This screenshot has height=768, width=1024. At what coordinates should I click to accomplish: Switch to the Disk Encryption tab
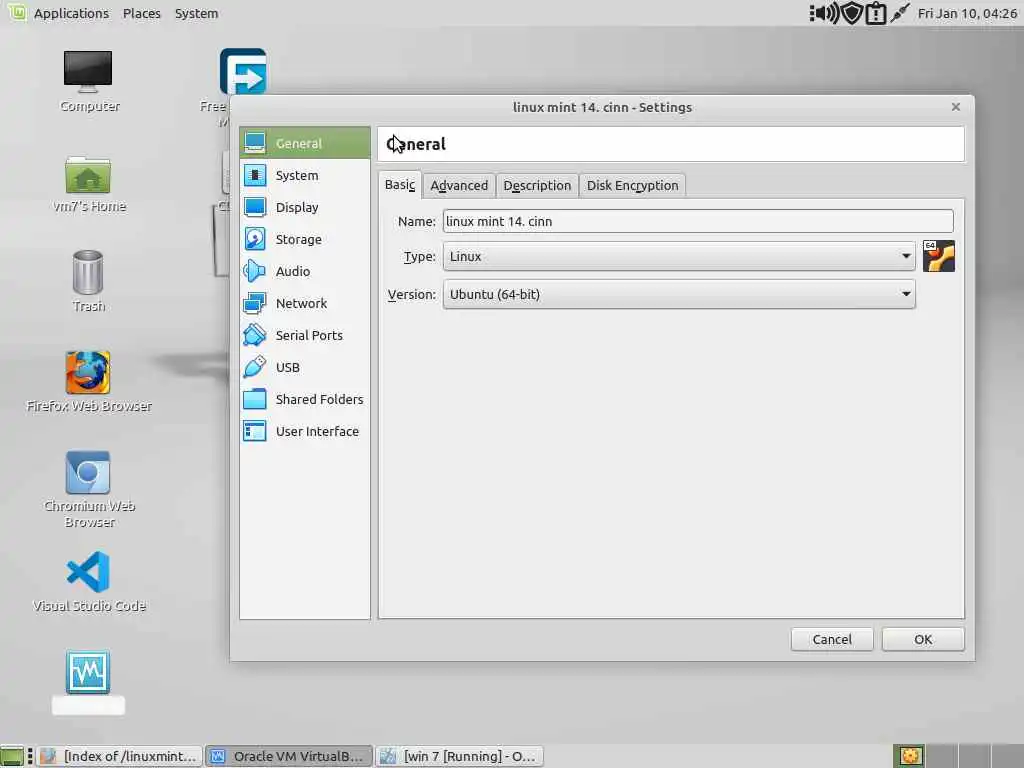(x=632, y=185)
